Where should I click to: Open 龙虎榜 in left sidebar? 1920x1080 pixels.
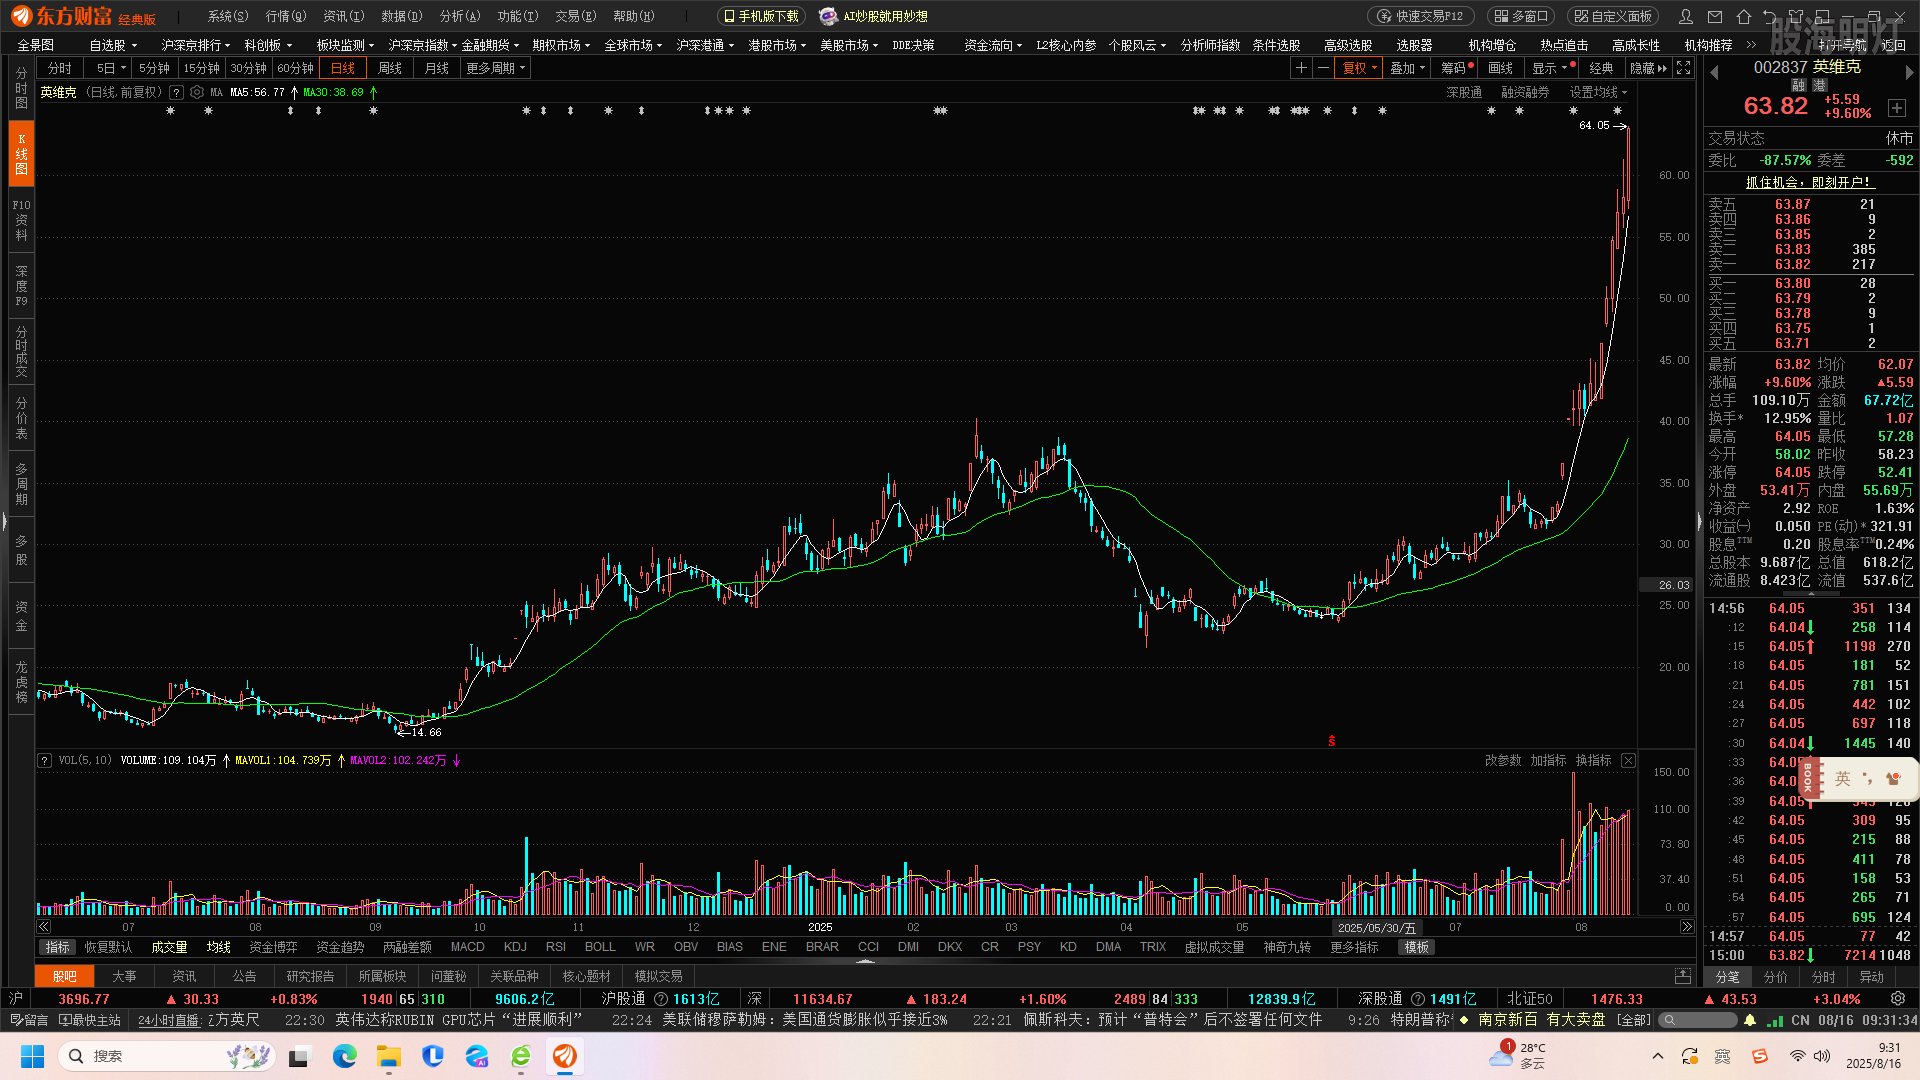click(21, 682)
